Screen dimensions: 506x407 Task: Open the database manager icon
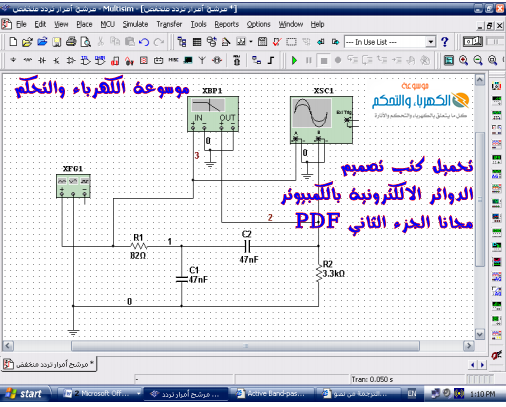click(211, 42)
